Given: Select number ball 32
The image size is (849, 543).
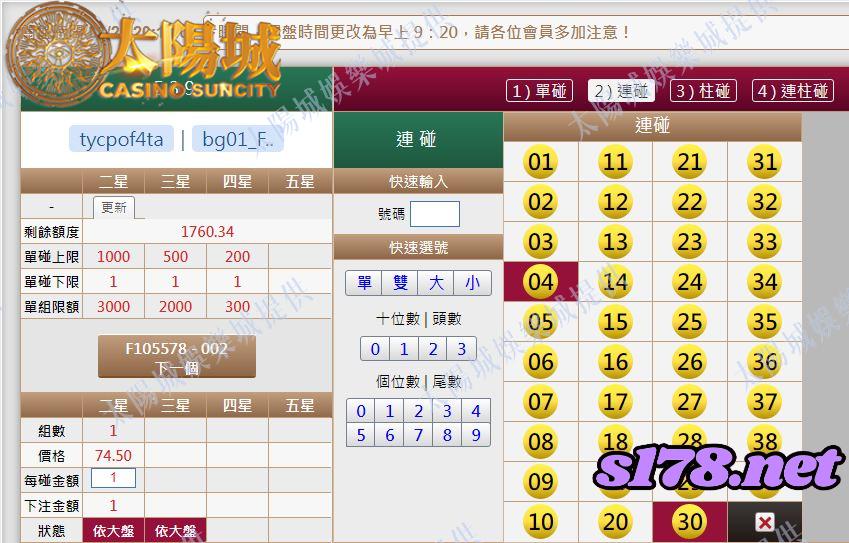Looking at the screenshot, I should click(x=765, y=202).
